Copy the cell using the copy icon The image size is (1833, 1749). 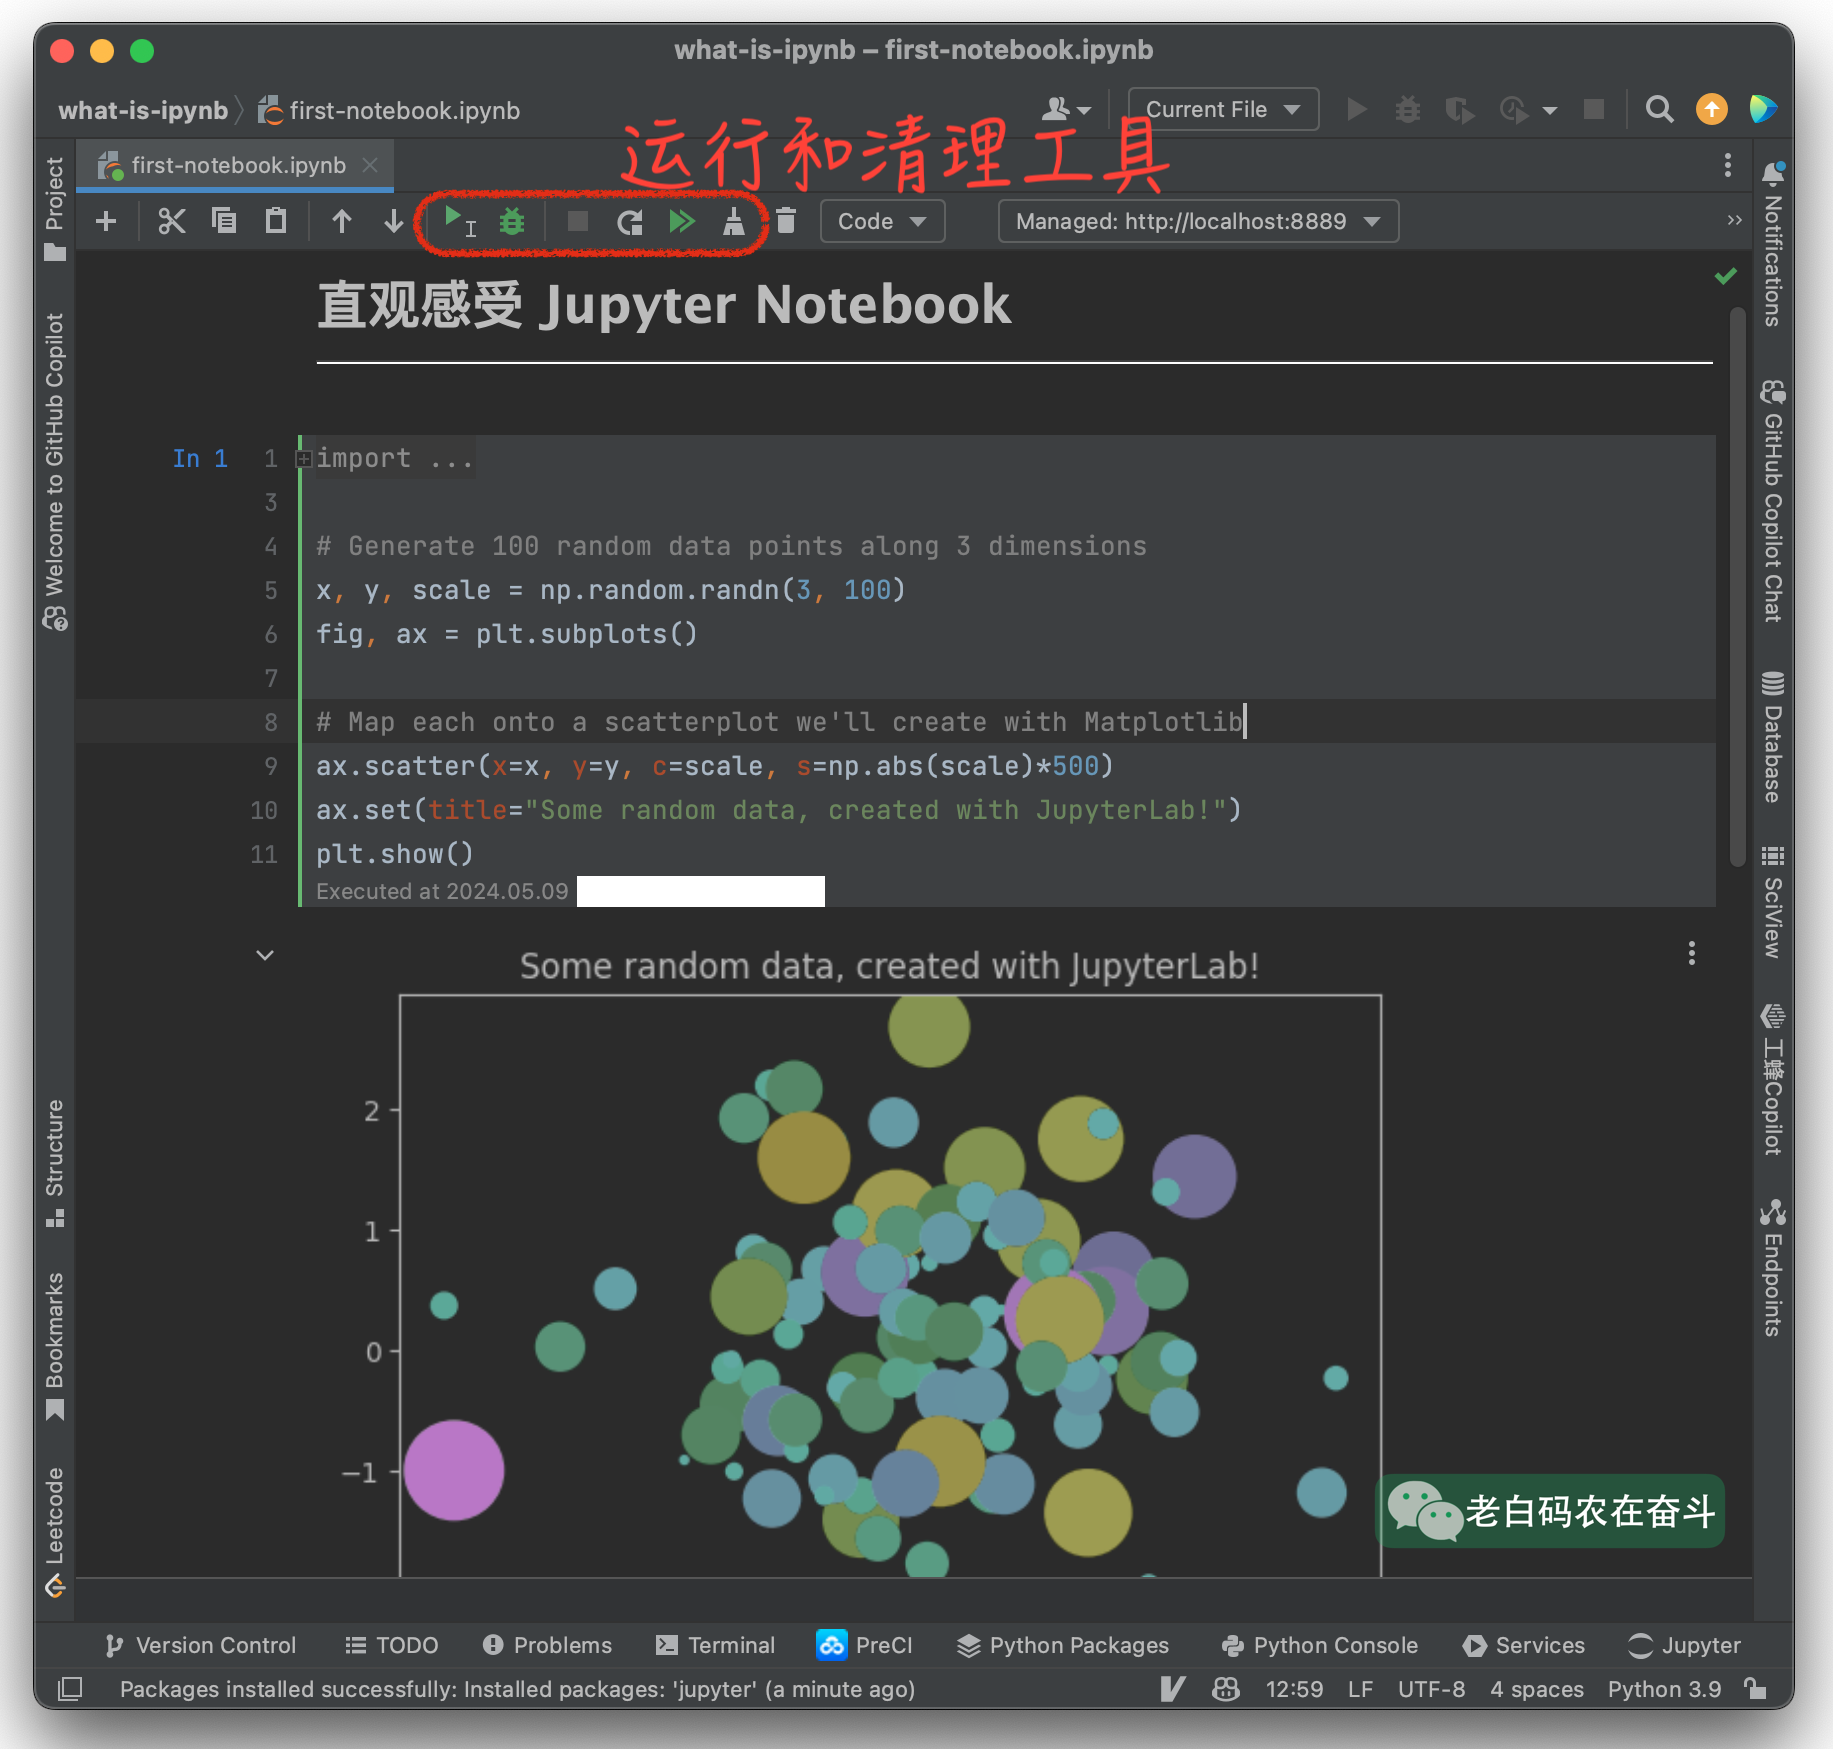tap(224, 221)
